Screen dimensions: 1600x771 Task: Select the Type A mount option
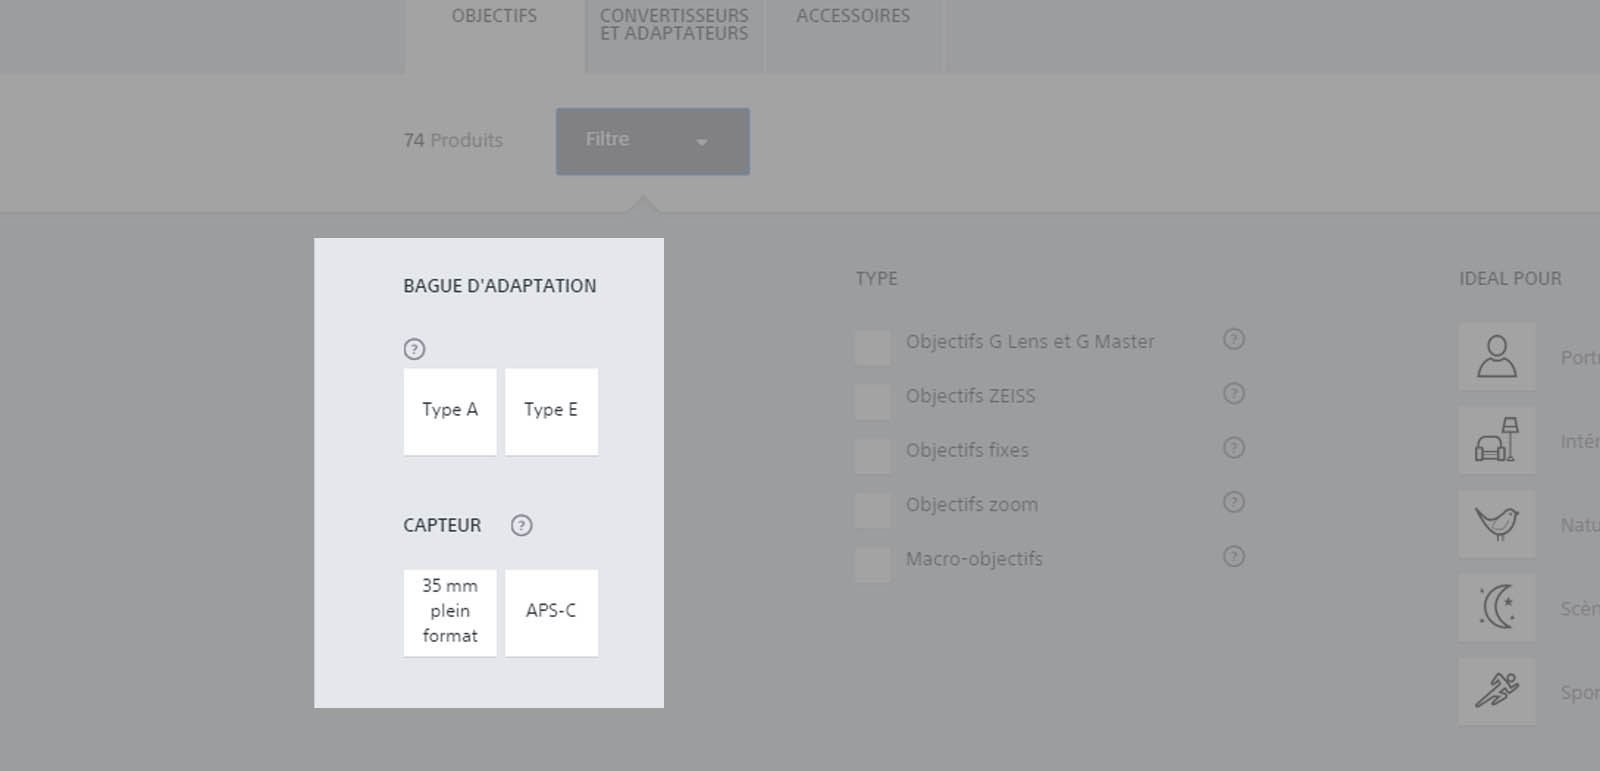tap(450, 411)
